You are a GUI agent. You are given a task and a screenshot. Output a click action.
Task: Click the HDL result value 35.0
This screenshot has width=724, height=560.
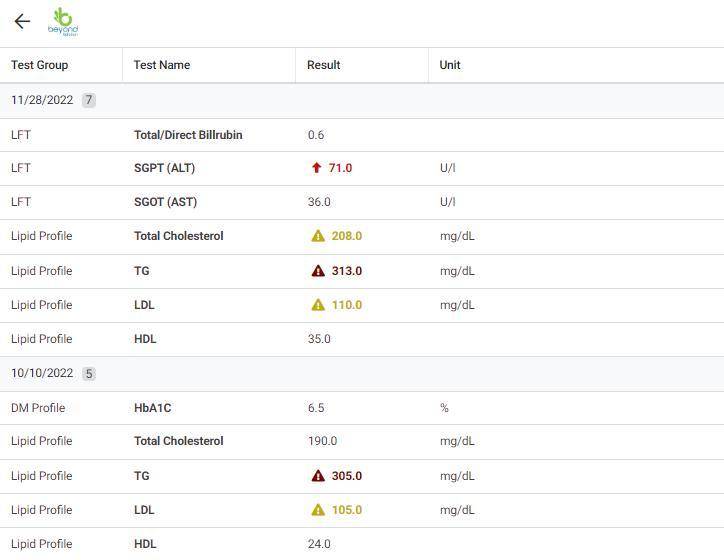(x=319, y=339)
